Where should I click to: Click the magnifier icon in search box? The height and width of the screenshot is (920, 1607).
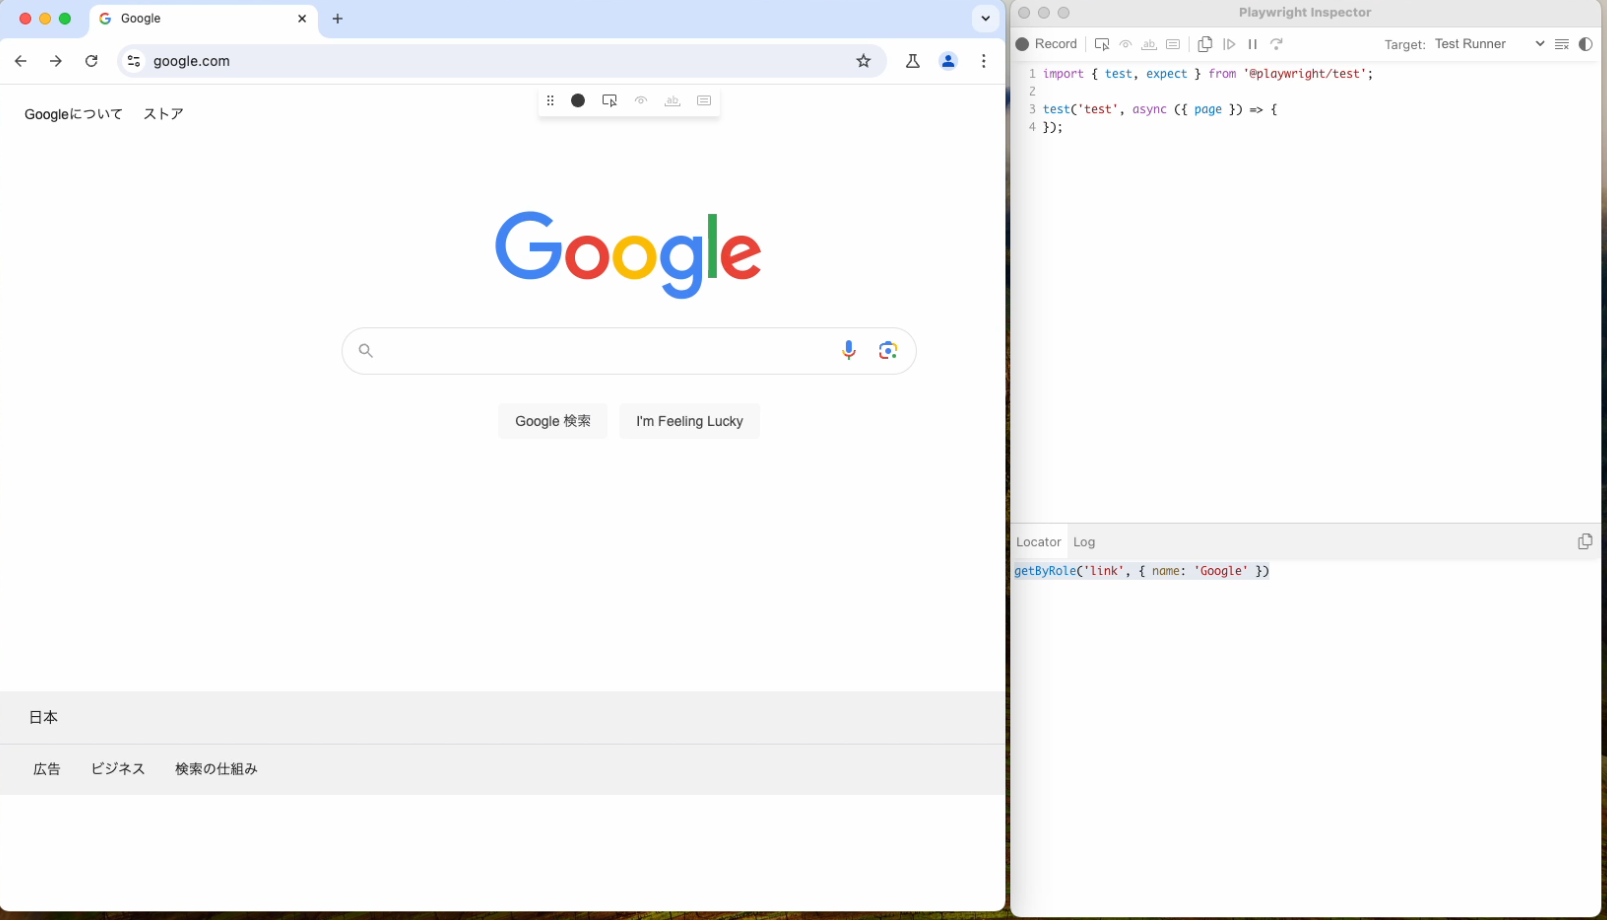click(x=366, y=351)
